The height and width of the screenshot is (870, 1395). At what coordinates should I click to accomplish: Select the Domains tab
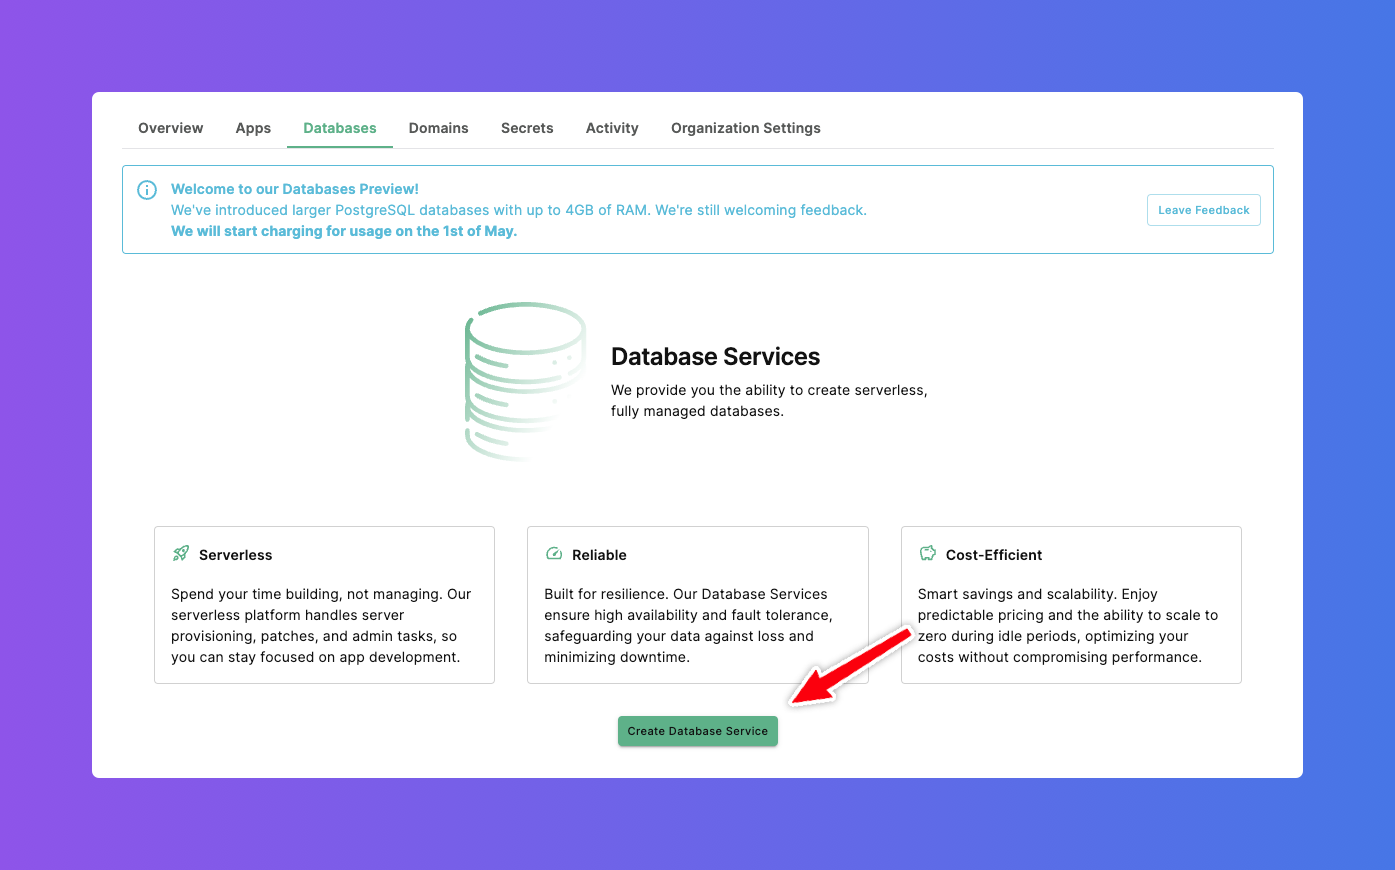pyautogui.click(x=438, y=128)
